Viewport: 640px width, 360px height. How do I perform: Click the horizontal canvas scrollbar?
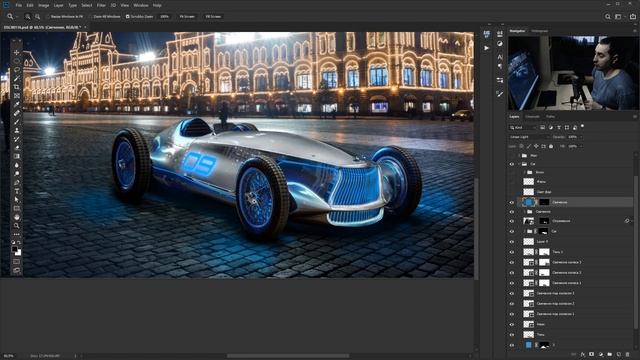[288, 356]
